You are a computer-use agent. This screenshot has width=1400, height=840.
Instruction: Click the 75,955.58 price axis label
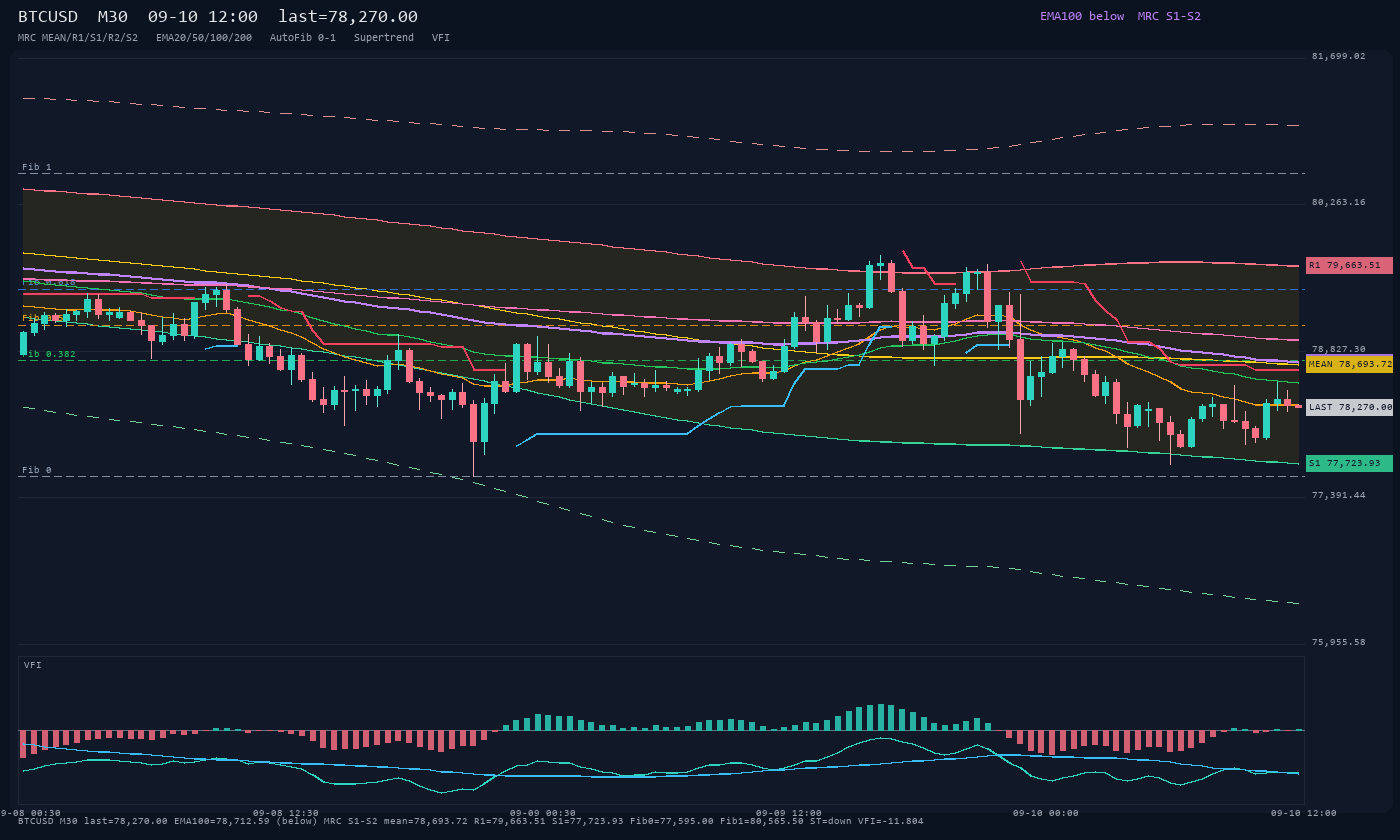(x=1338, y=642)
